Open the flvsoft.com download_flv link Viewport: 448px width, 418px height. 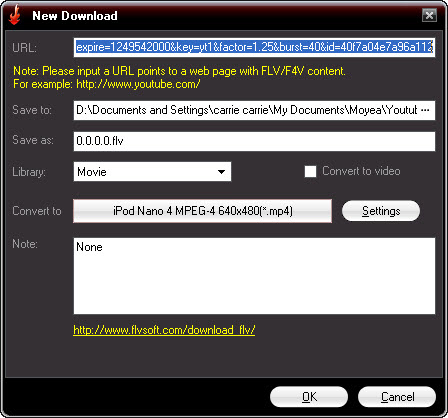(x=164, y=330)
